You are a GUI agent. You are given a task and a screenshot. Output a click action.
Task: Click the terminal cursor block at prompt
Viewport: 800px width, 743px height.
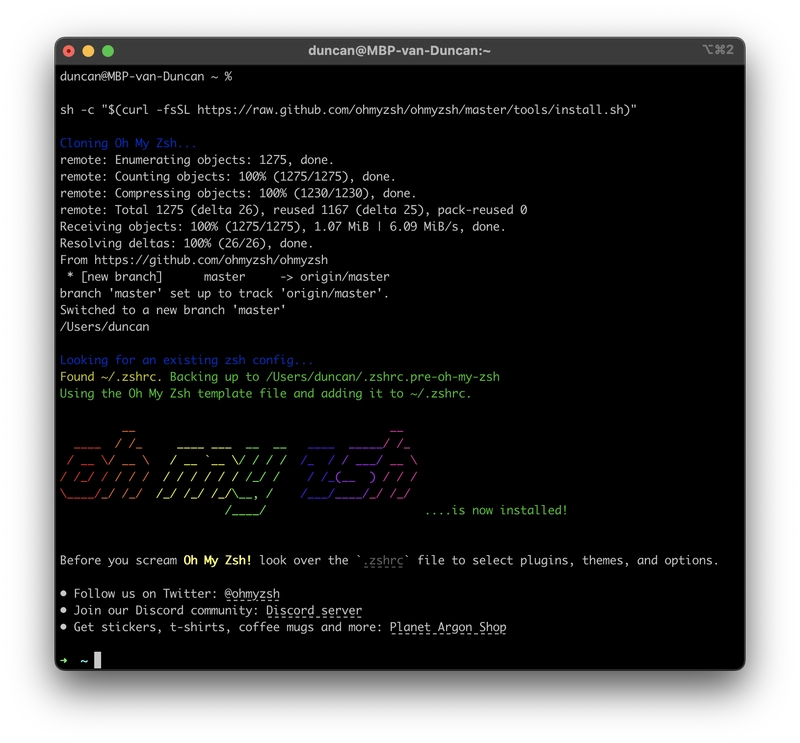coord(97,660)
